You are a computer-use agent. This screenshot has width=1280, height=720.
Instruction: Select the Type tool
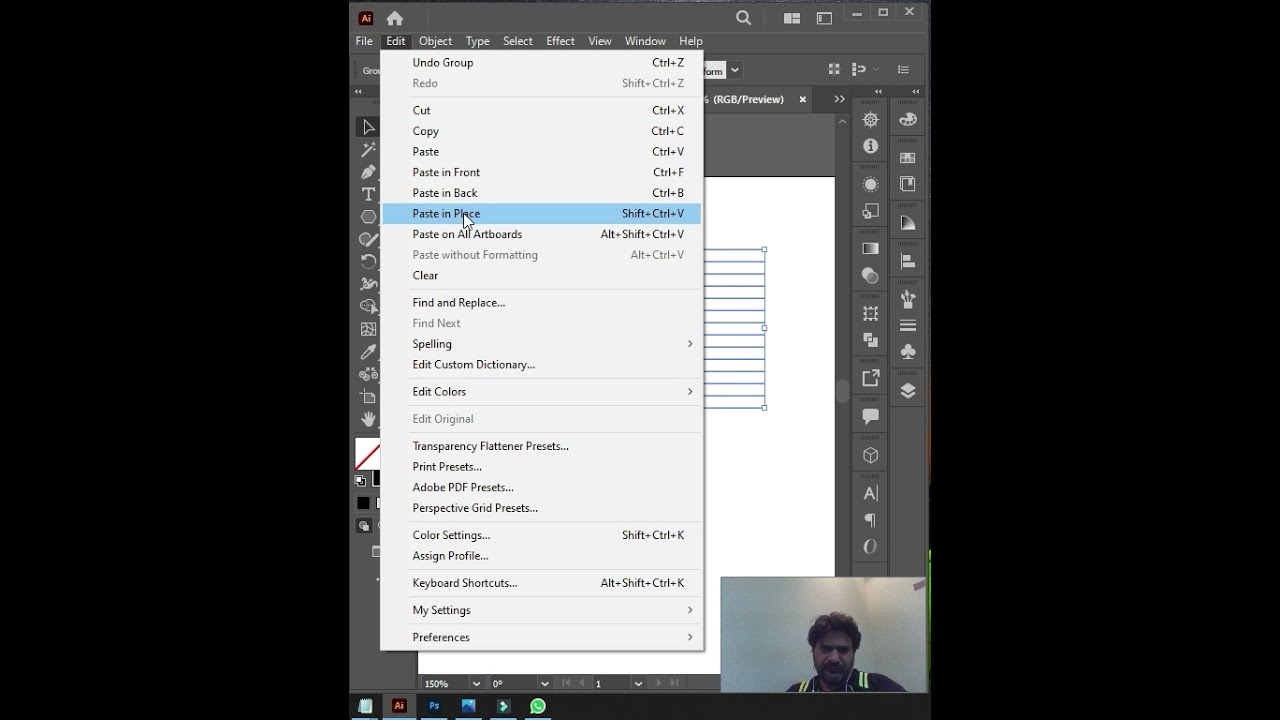click(x=368, y=194)
